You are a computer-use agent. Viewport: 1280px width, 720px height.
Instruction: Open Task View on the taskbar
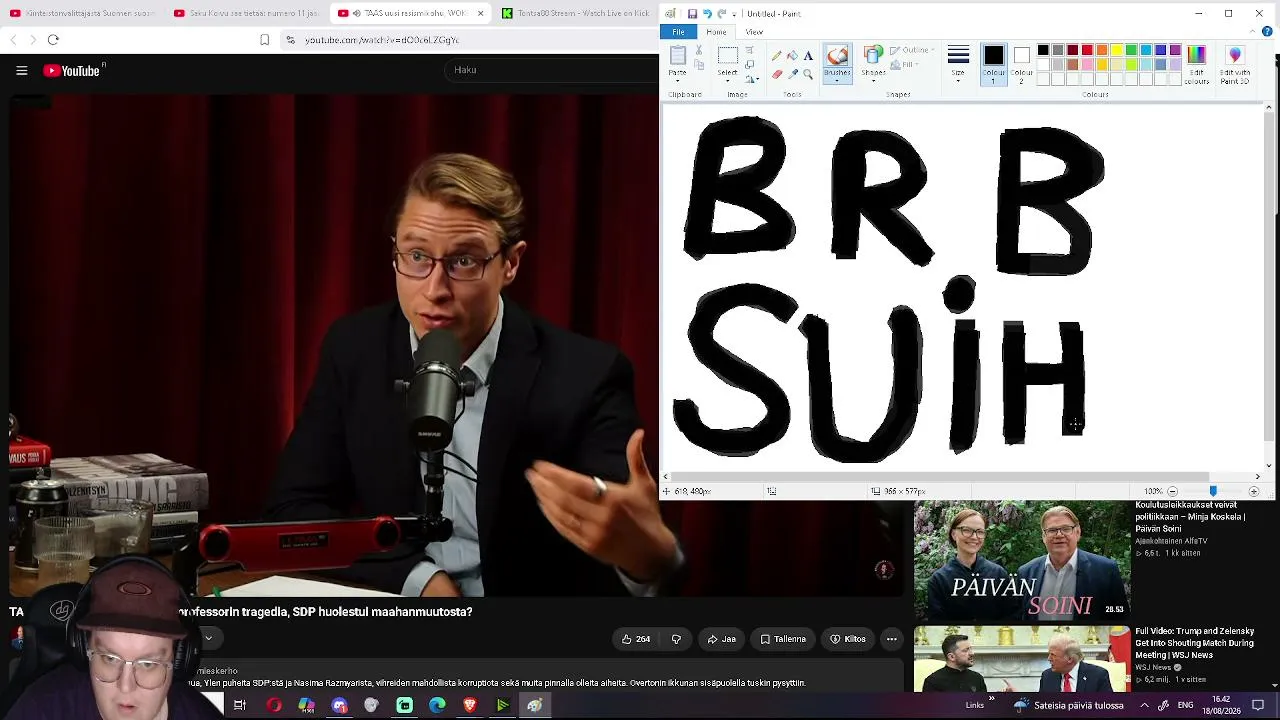[x=240, y=705]
